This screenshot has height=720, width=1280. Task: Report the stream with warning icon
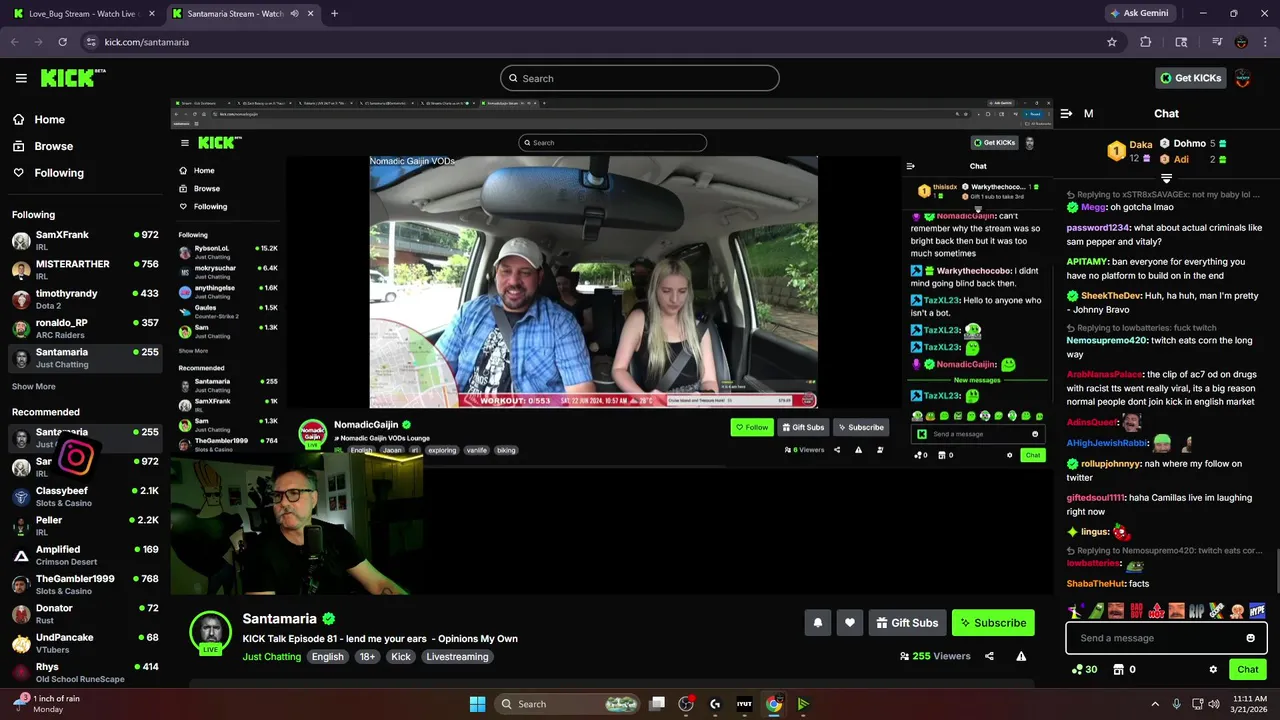click(1021, 656)
